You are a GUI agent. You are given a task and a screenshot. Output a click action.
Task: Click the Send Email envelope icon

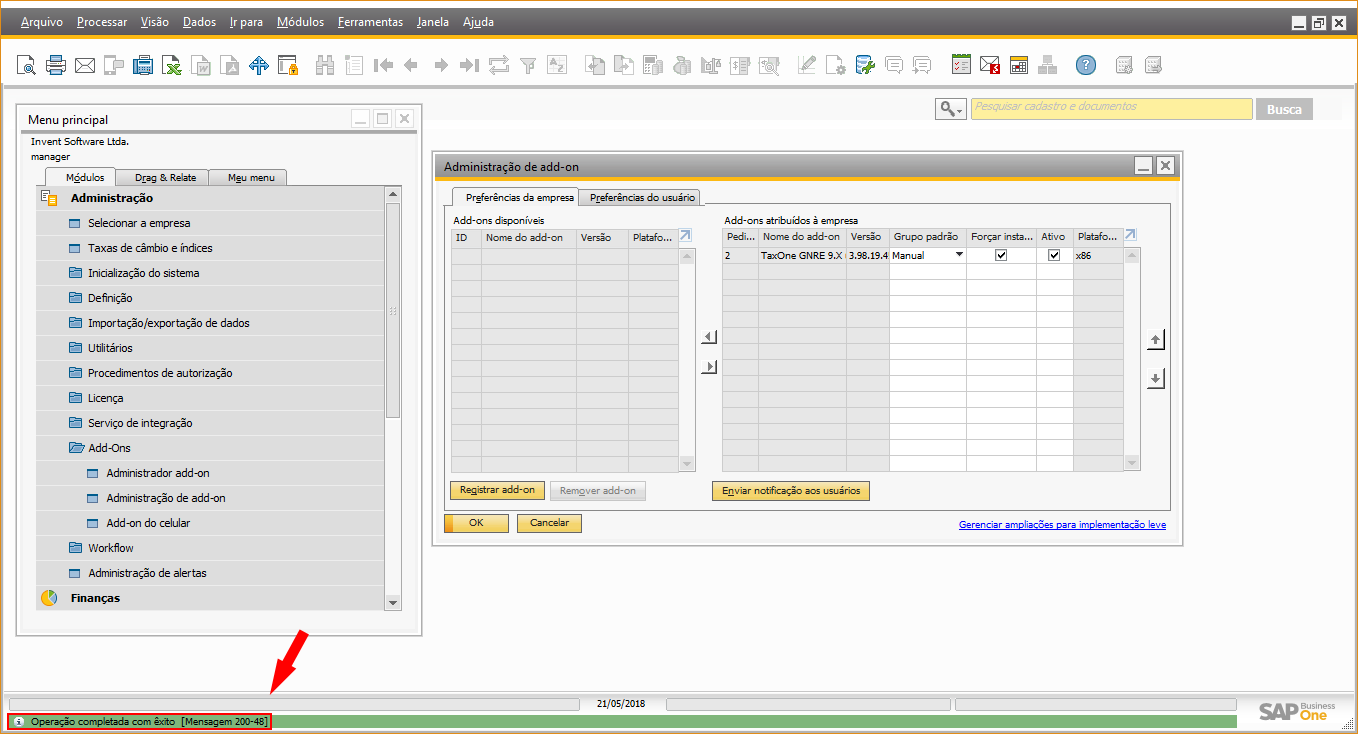click(85, 66)
